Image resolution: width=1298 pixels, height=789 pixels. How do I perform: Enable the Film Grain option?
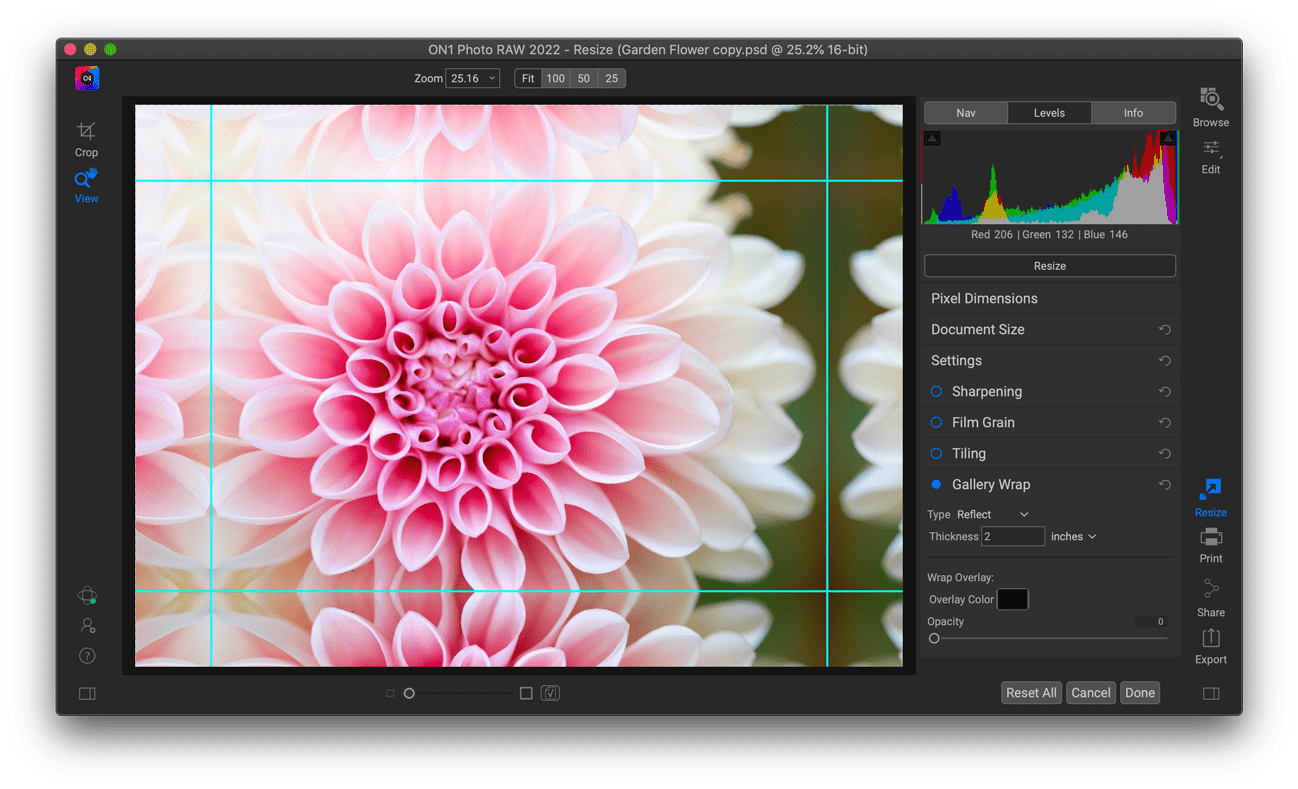(x=936, y=422)
